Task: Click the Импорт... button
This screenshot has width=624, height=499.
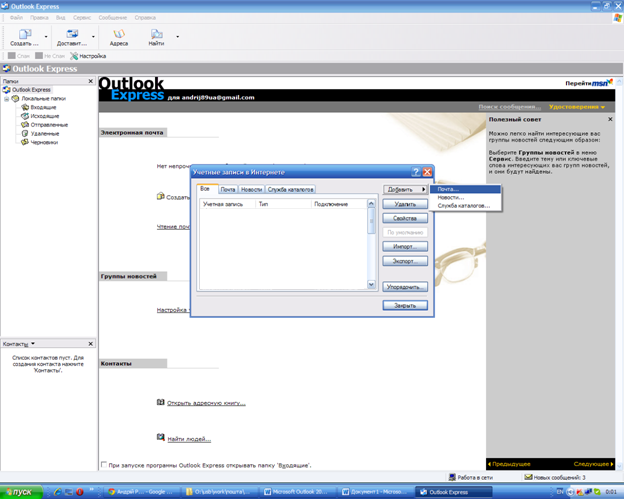Action: point(405,246)
